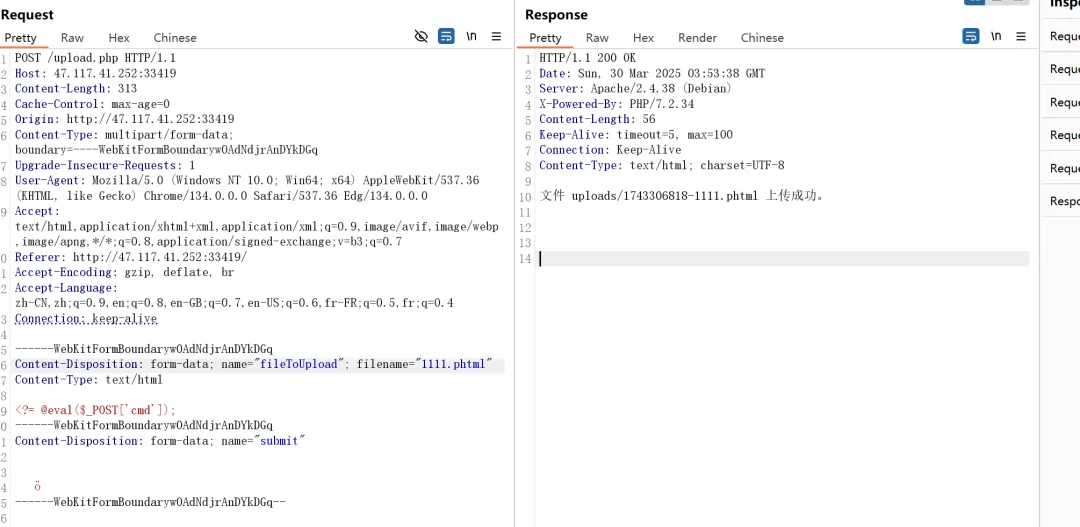
Task: Switch Request view to Raw tab
Action: coord(72,38)
